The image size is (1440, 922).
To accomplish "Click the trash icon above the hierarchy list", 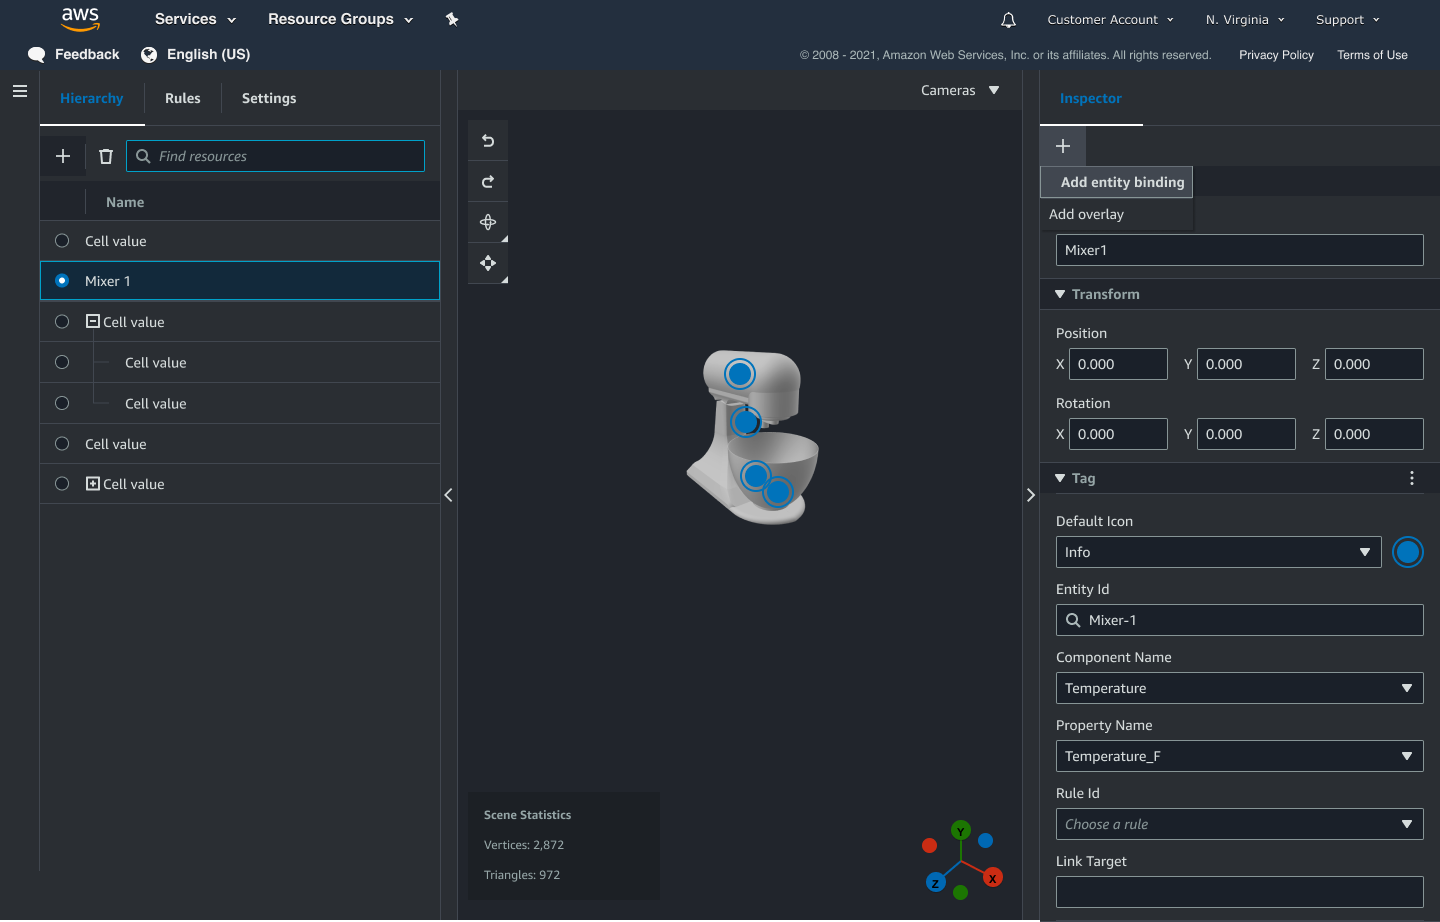I will pyautogui.click(x=105, y=156).
